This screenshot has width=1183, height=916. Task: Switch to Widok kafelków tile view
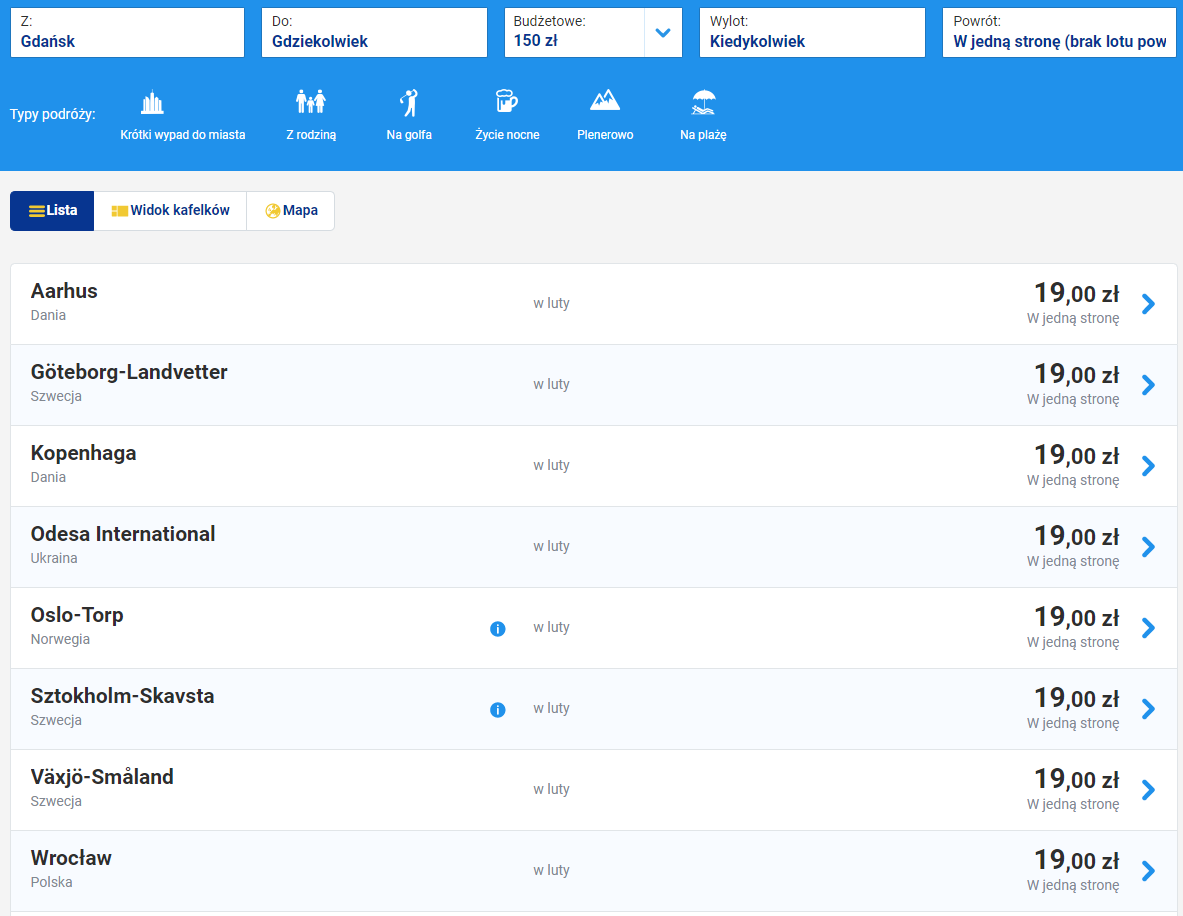click(170, 211)
